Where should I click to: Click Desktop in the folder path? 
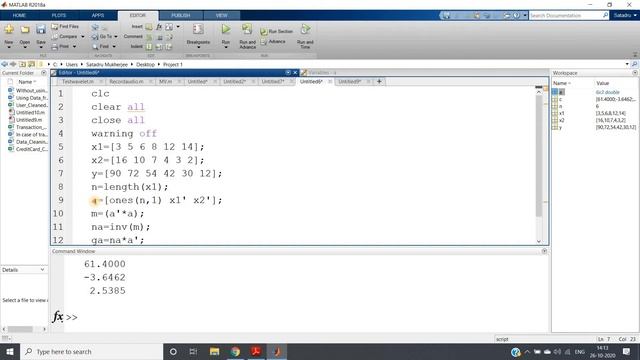pos(145,64)
